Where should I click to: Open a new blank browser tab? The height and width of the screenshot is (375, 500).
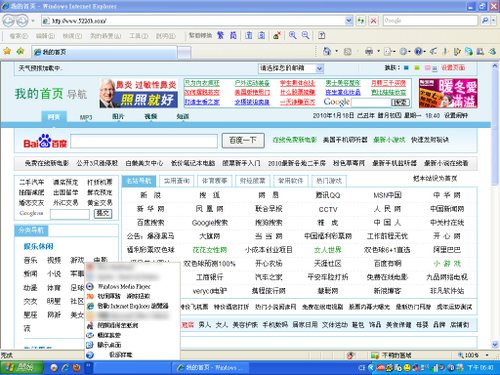184,52
